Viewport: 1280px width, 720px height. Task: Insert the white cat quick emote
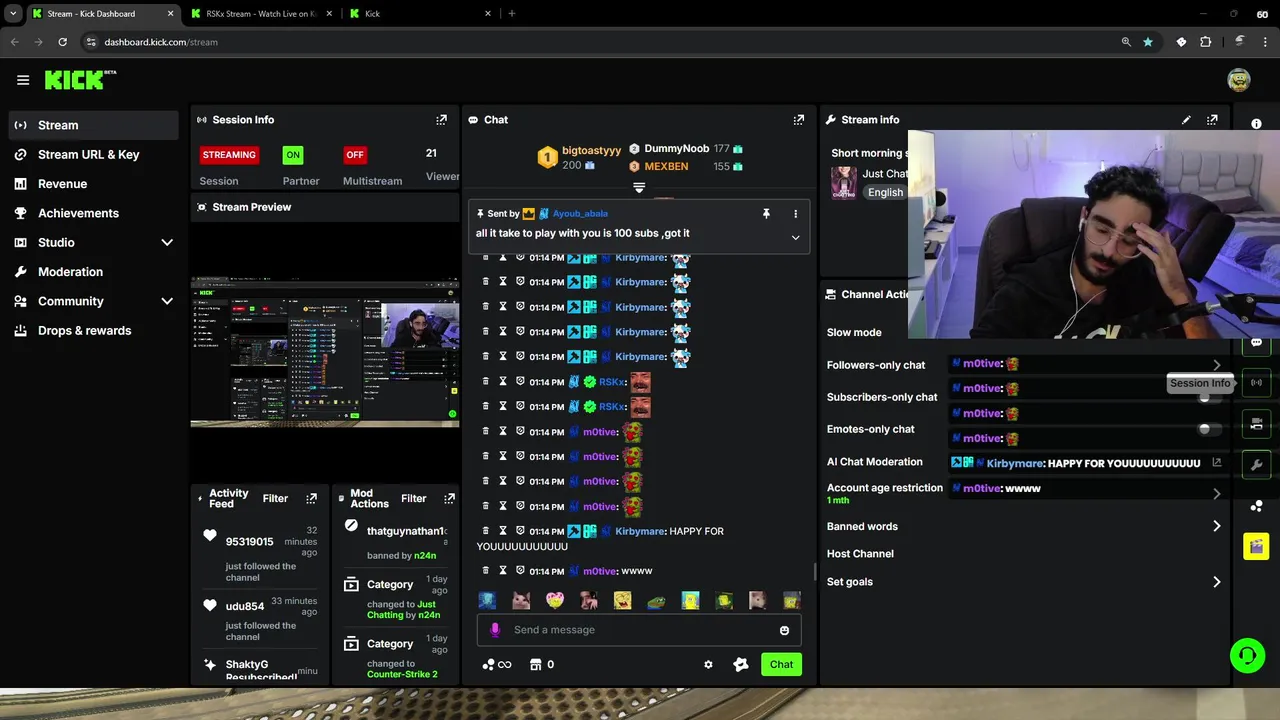(521, 601)
